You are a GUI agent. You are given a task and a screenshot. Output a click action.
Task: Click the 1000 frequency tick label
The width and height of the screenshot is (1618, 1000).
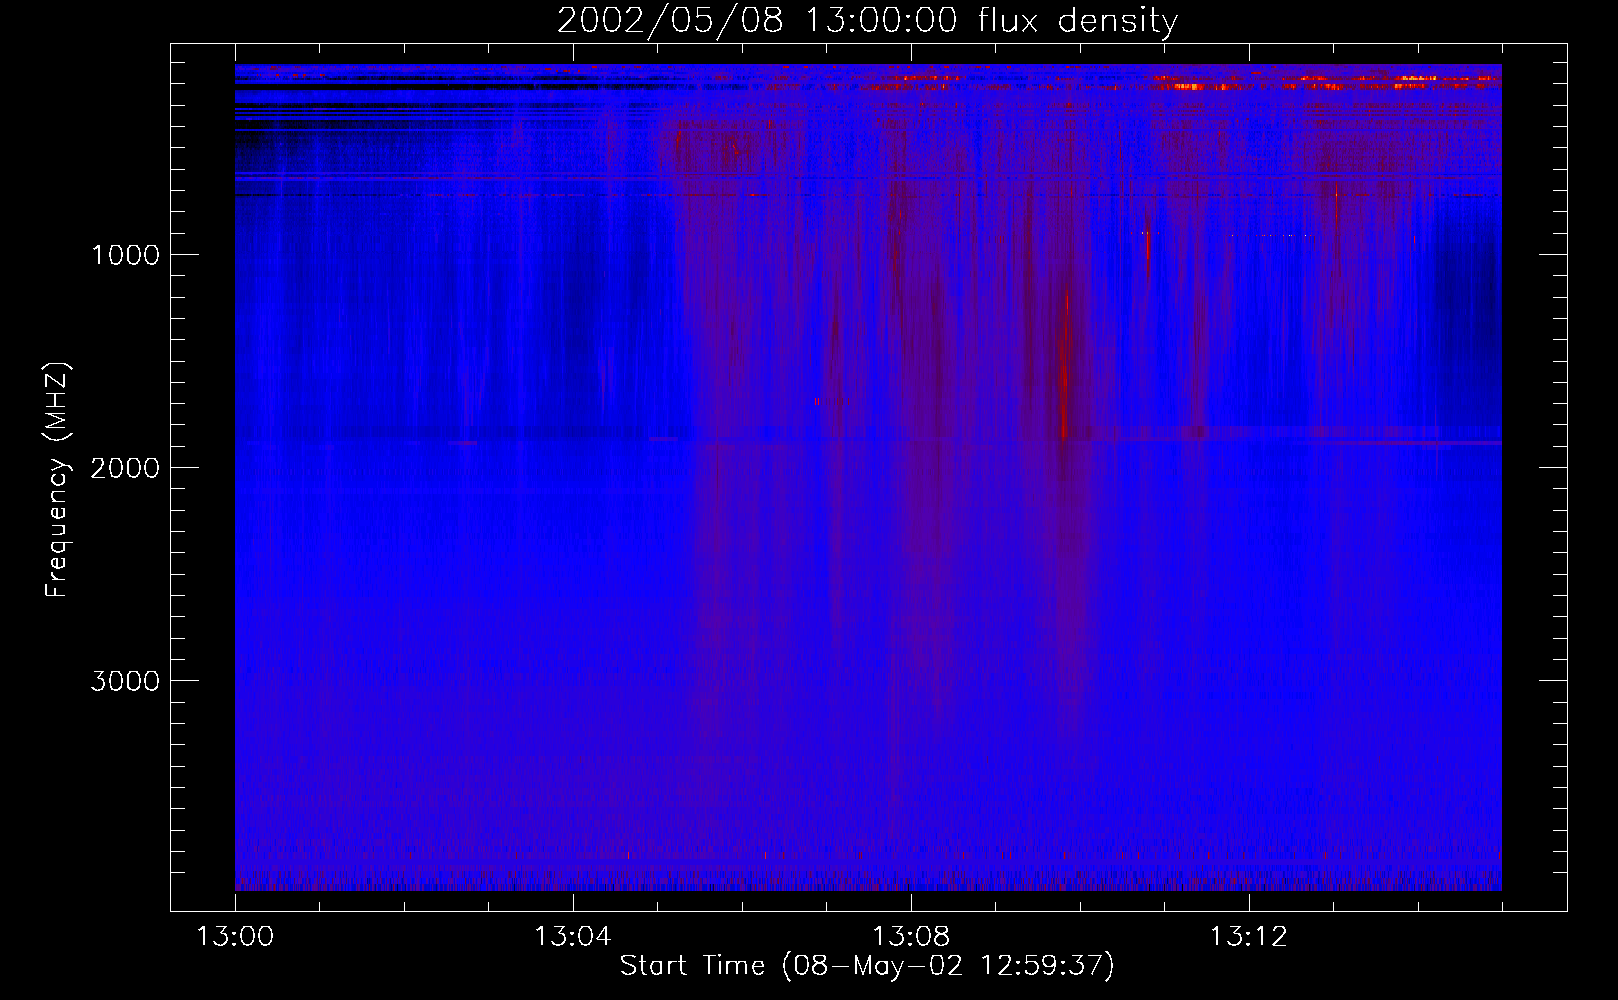coord(125,255)
